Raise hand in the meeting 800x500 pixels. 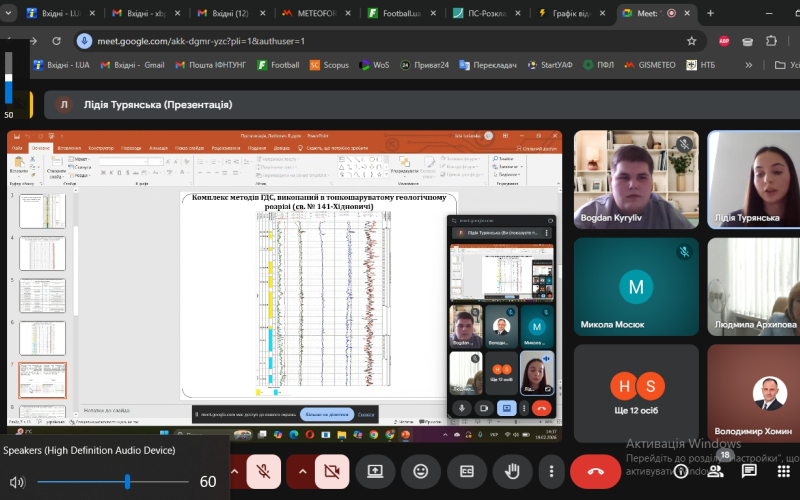pos(511,471)
